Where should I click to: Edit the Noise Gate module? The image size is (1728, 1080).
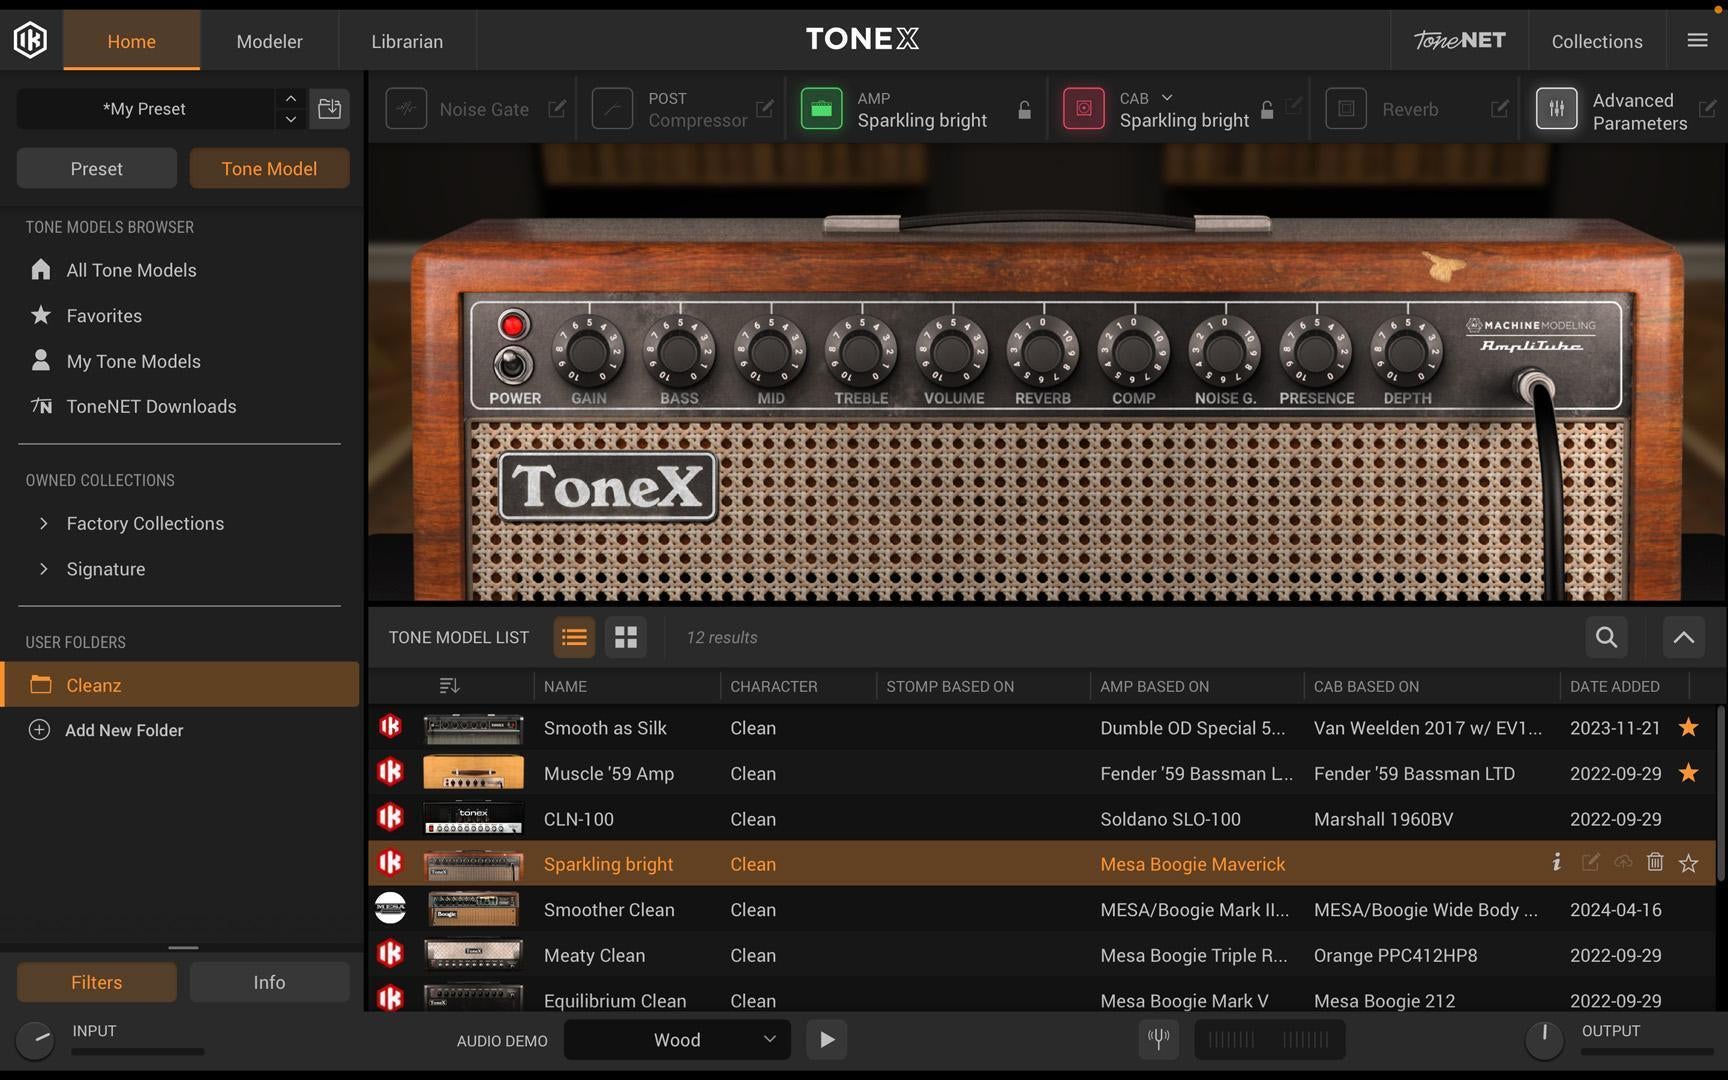pyautogui.click(x=557, y=108)
